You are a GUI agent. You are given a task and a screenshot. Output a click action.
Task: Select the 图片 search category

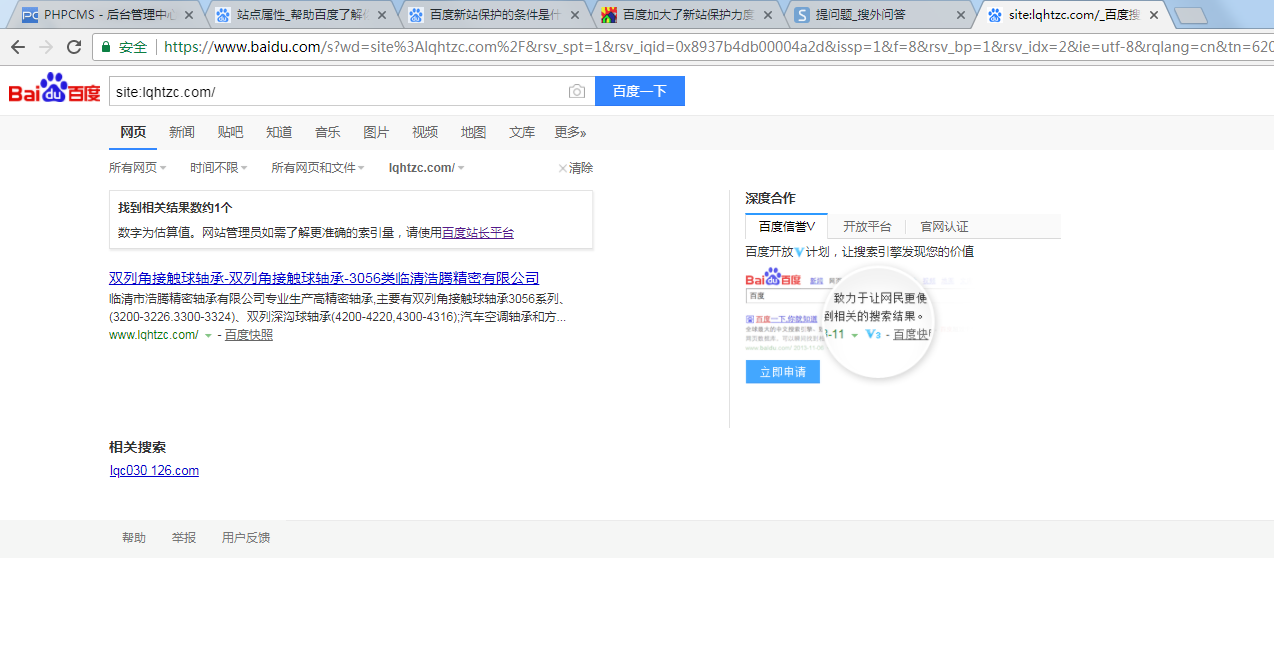pos(376,132)
